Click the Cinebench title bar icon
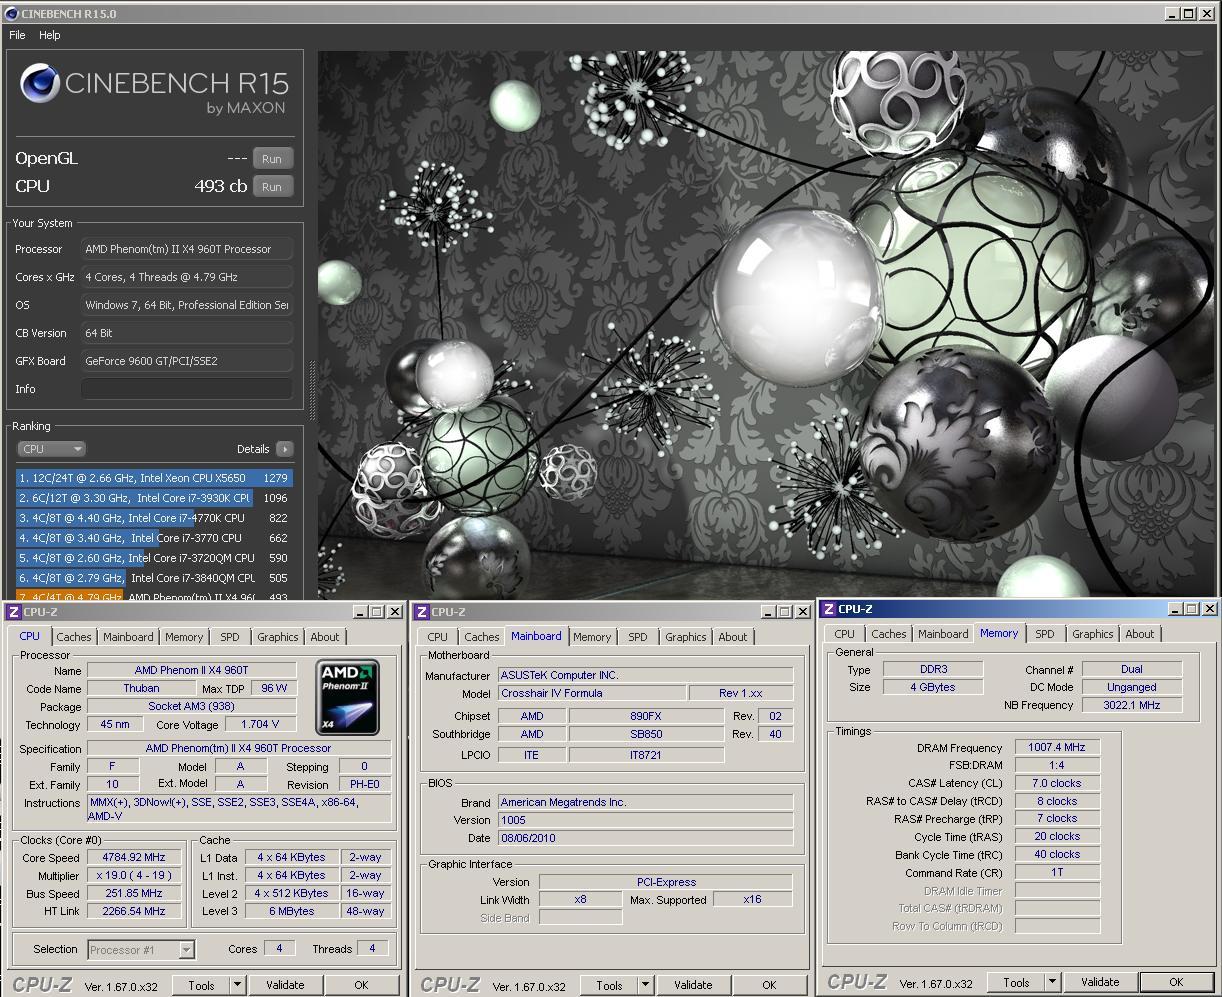 [x=12, y=13]
